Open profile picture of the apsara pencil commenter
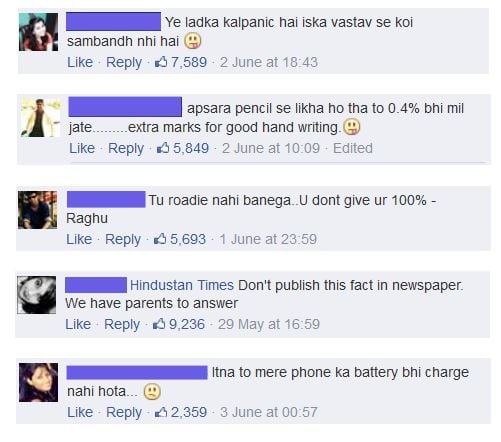 (x=41, y=118)
